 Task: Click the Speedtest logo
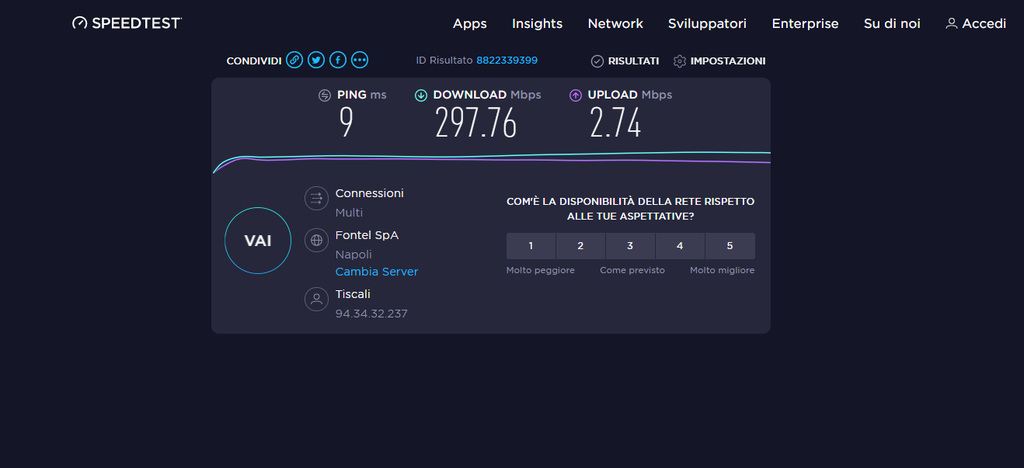127,23
